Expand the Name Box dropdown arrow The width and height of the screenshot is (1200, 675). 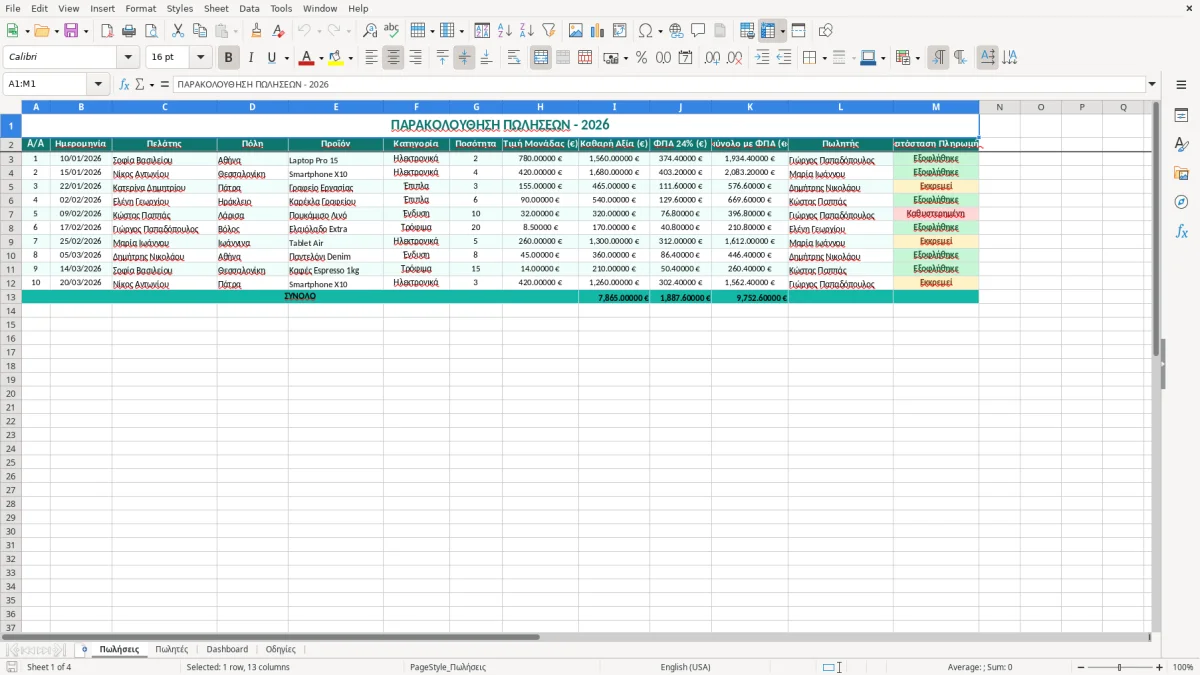[98, 84]
